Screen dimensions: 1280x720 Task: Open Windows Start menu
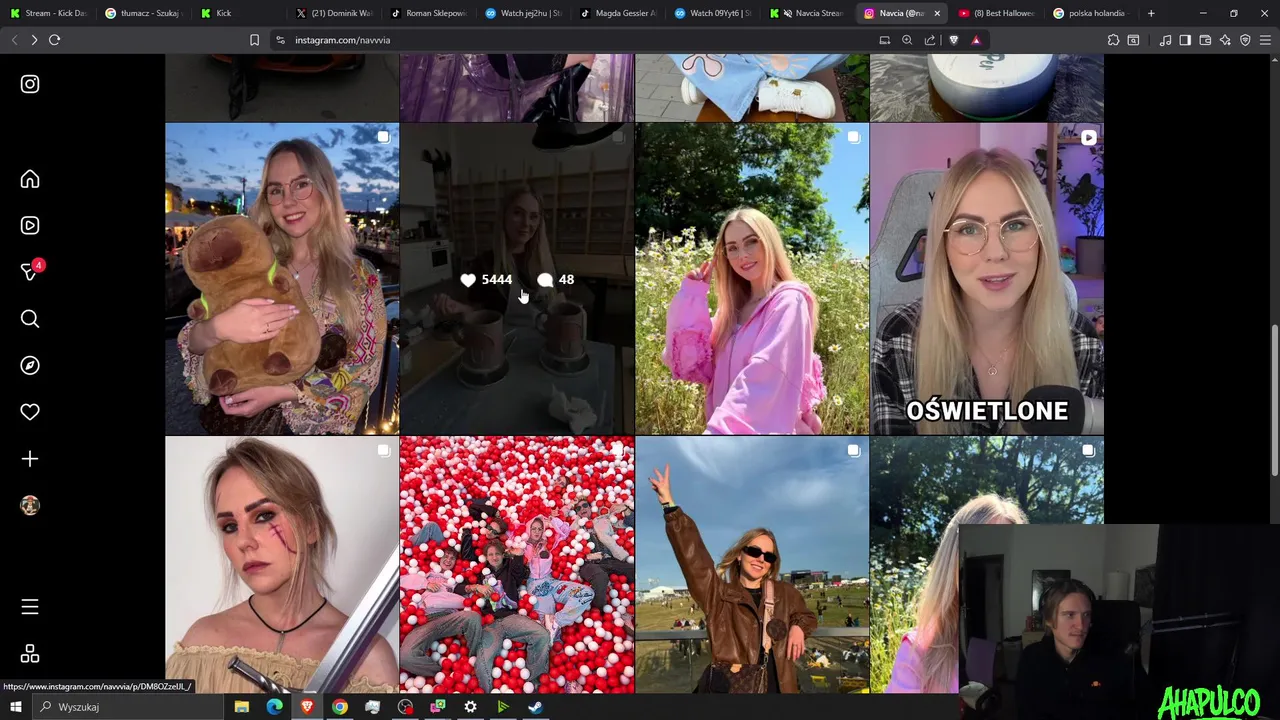tap(15, 707)
